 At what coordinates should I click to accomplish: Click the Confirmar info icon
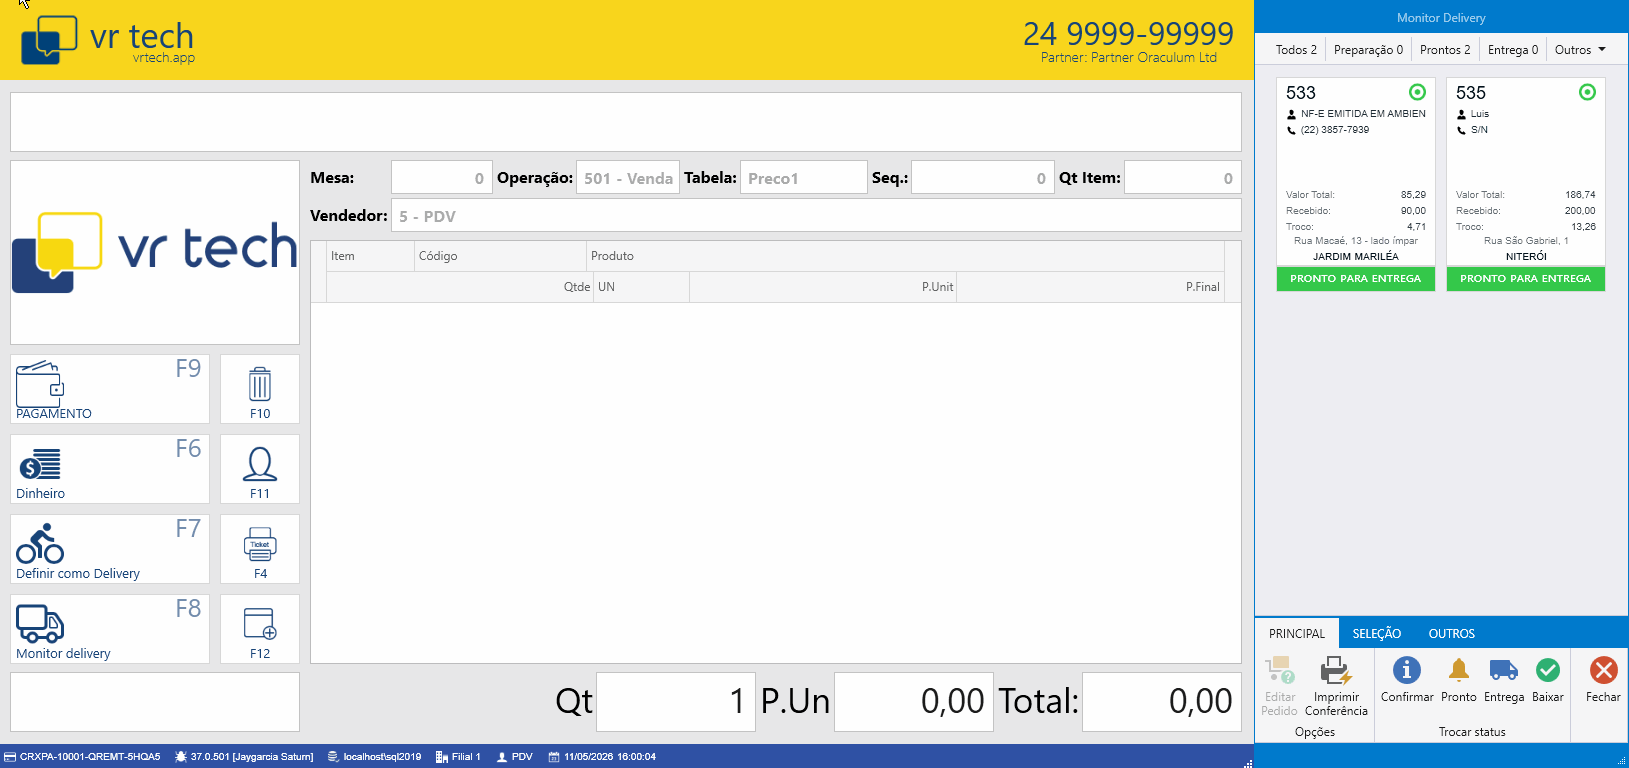[x=1406, y=670]
